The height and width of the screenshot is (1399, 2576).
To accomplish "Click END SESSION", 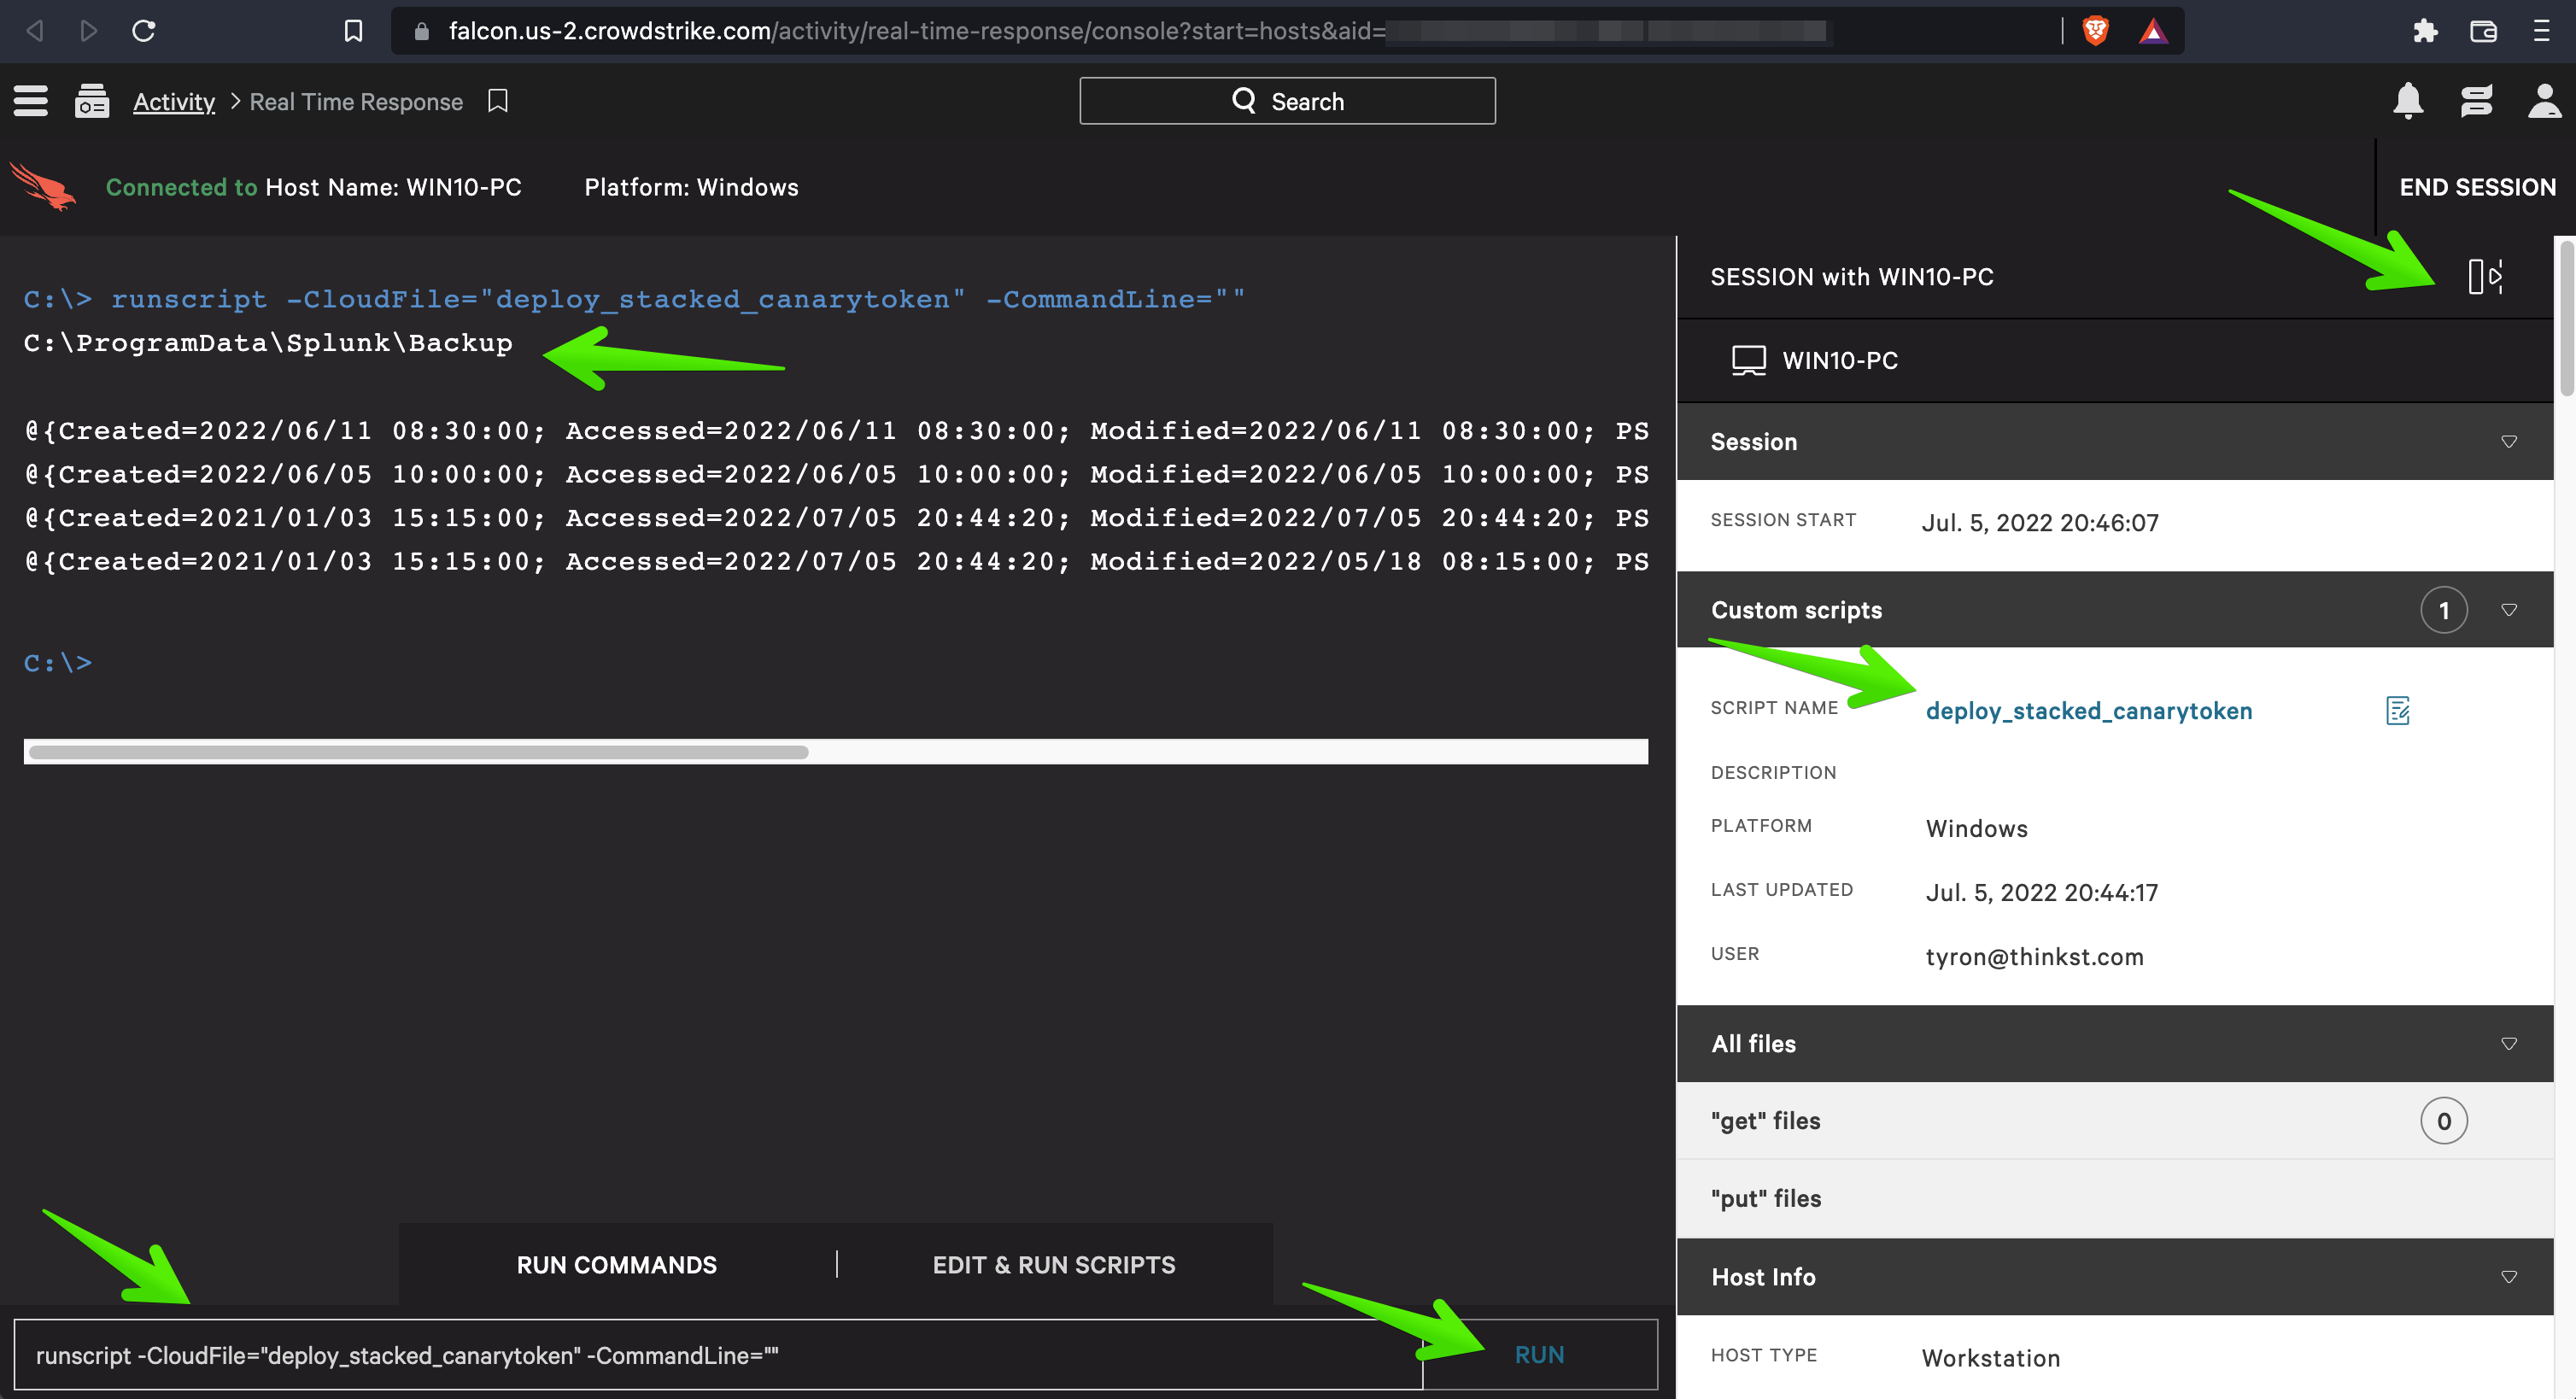I will 2476,187.
